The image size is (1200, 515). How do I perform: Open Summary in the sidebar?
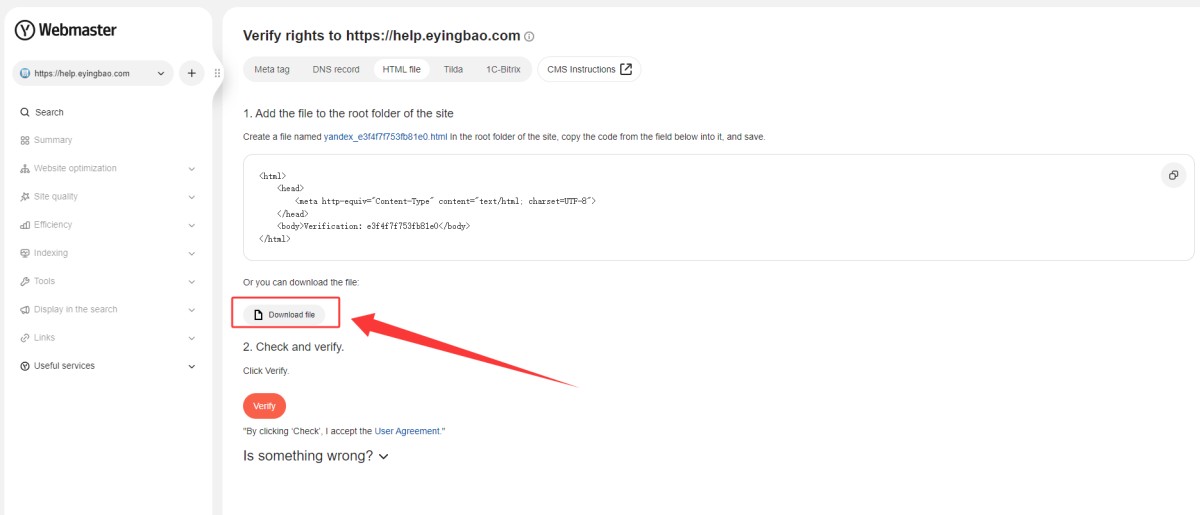coord(53,140)
